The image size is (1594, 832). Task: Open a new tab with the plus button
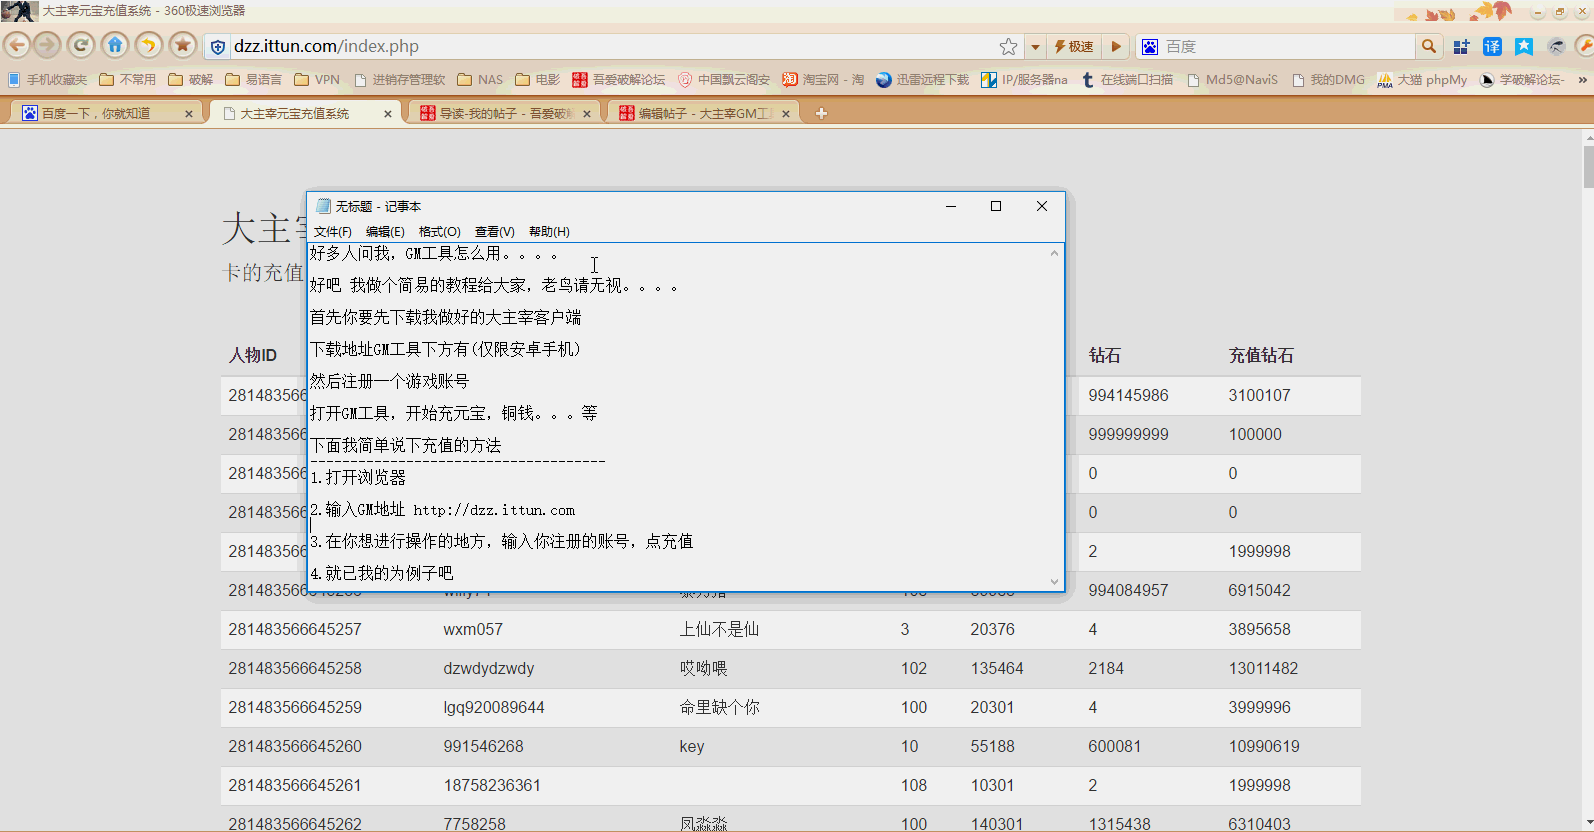click(821, 114)
